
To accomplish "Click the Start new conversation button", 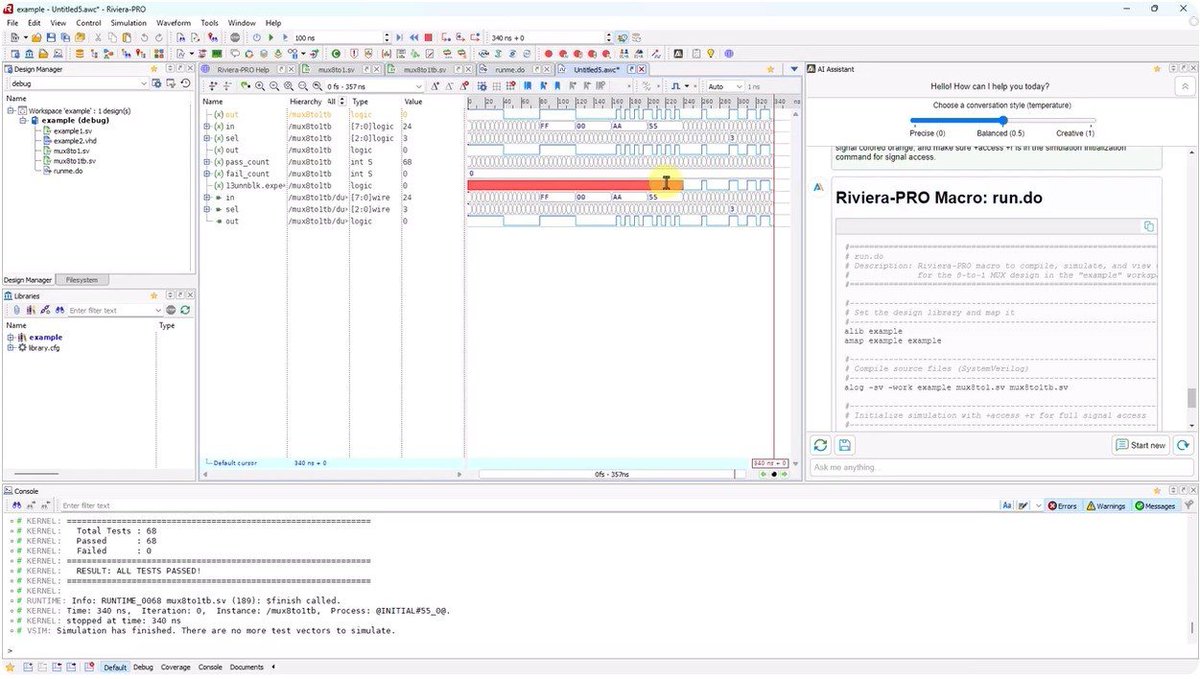I will pyautogui.click(x=1141, y=445).
